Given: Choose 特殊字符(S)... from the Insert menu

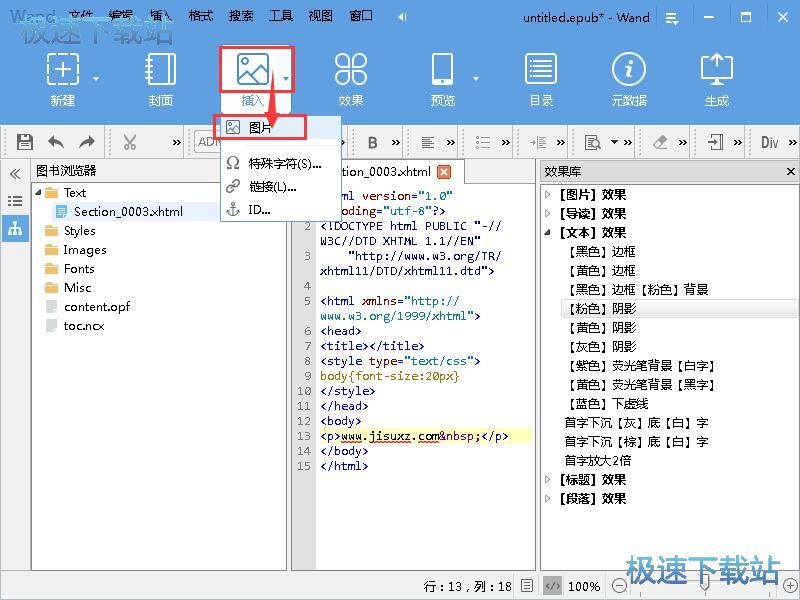Looking at the screenshot, I should 284,163.
